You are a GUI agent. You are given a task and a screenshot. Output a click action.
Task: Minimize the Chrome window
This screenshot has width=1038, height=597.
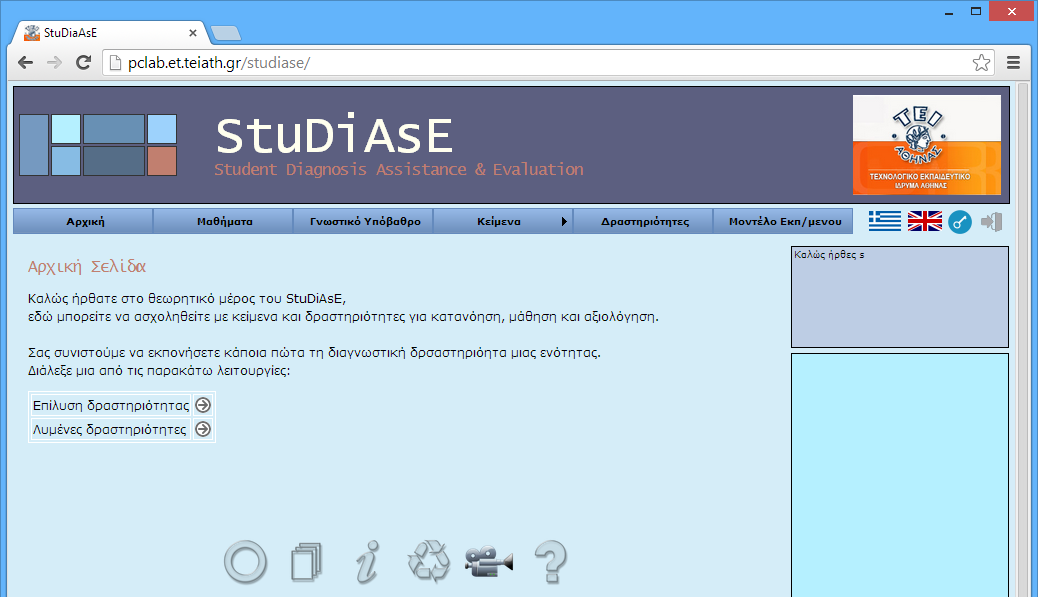point(949,11)
